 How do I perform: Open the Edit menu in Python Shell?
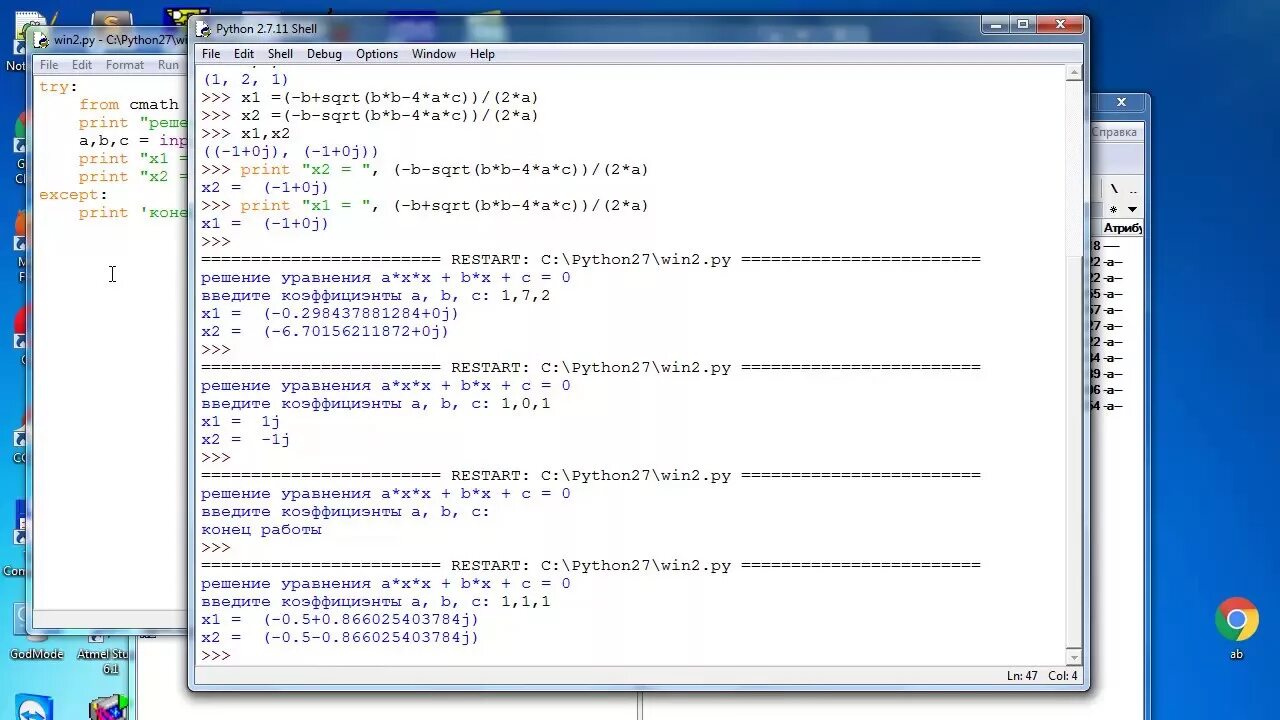pos(244,54)
